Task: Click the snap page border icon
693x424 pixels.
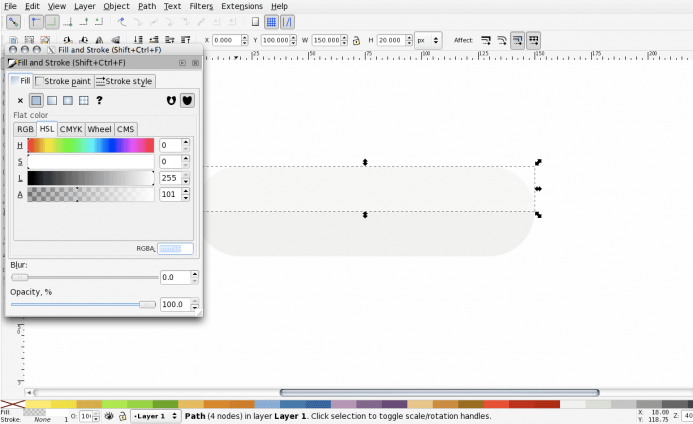Action: tap(255, 22)
